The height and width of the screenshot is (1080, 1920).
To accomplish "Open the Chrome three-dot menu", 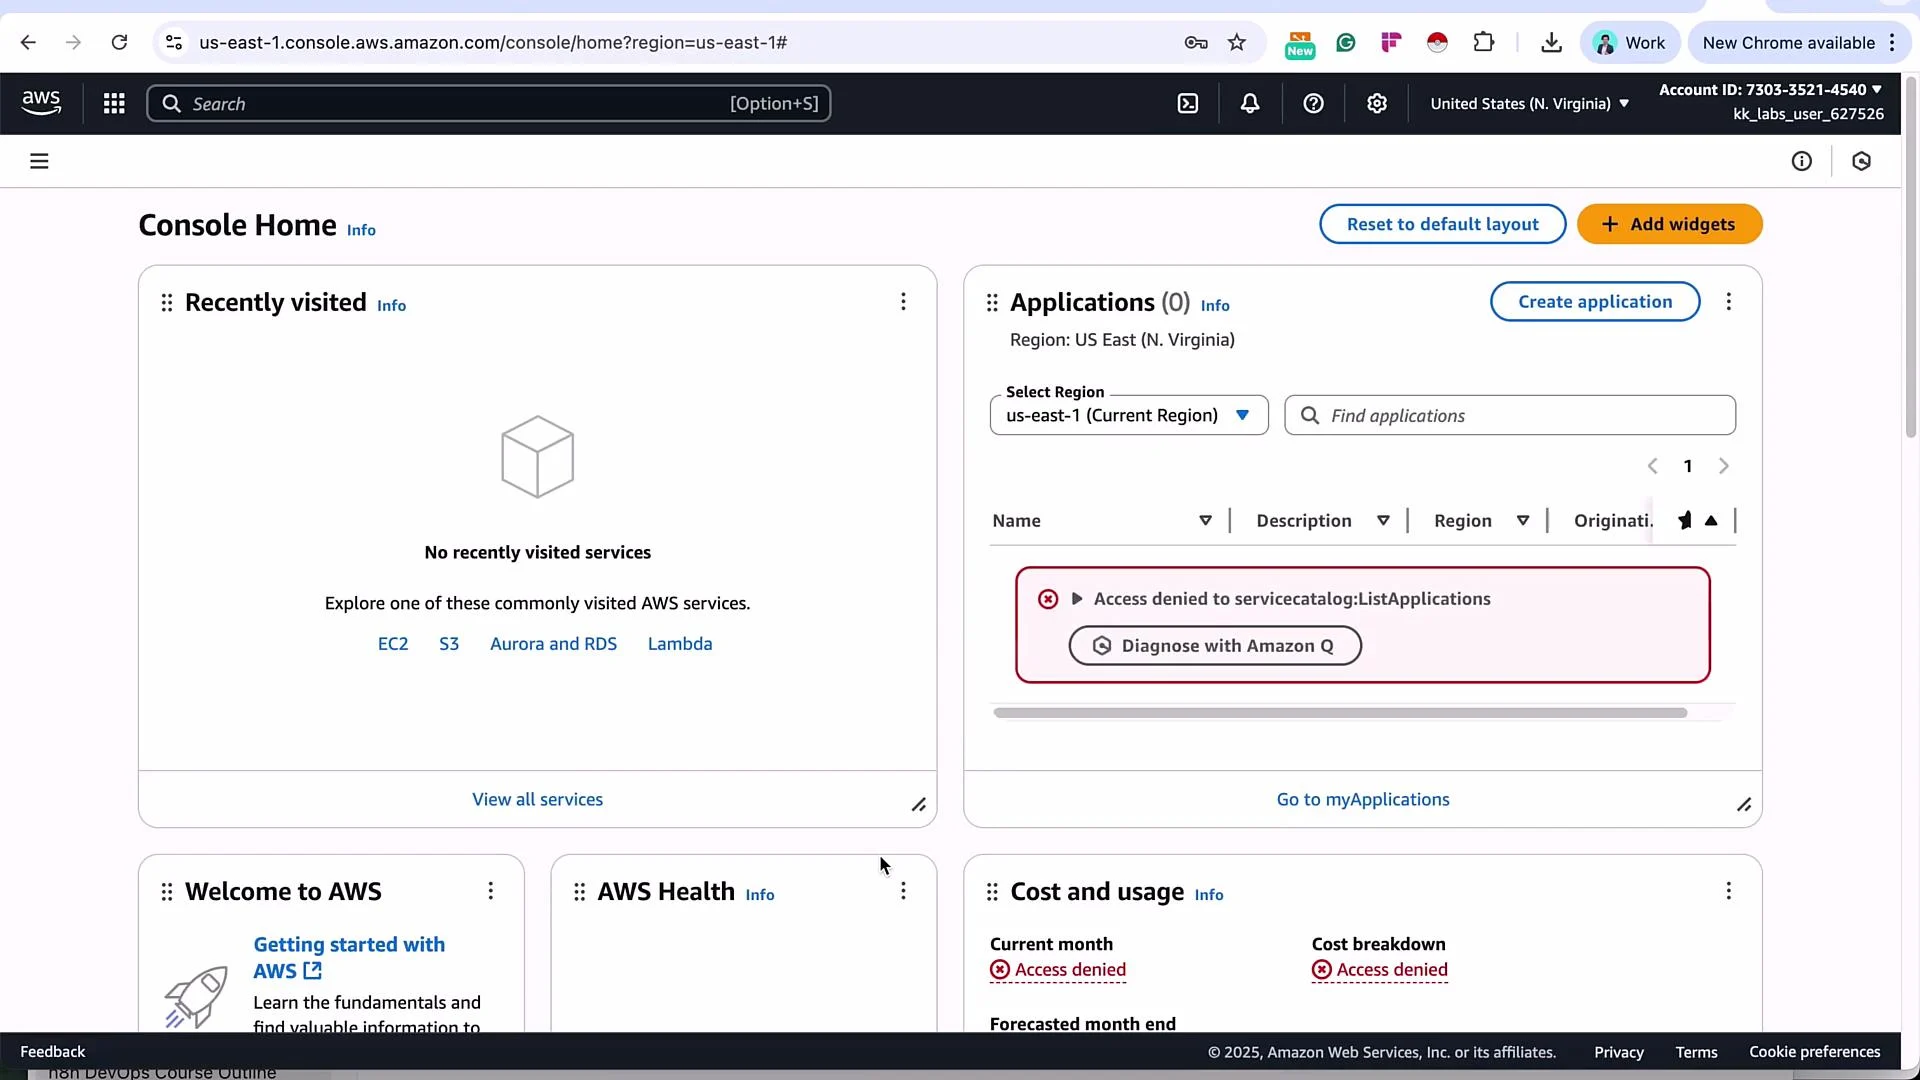I will point(1892,42).
